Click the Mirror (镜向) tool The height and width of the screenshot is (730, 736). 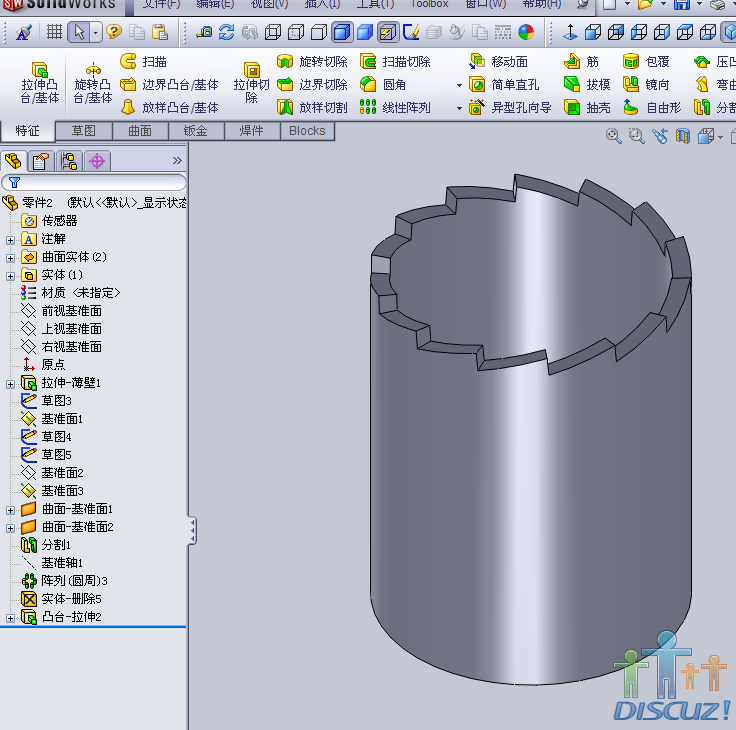646,85
